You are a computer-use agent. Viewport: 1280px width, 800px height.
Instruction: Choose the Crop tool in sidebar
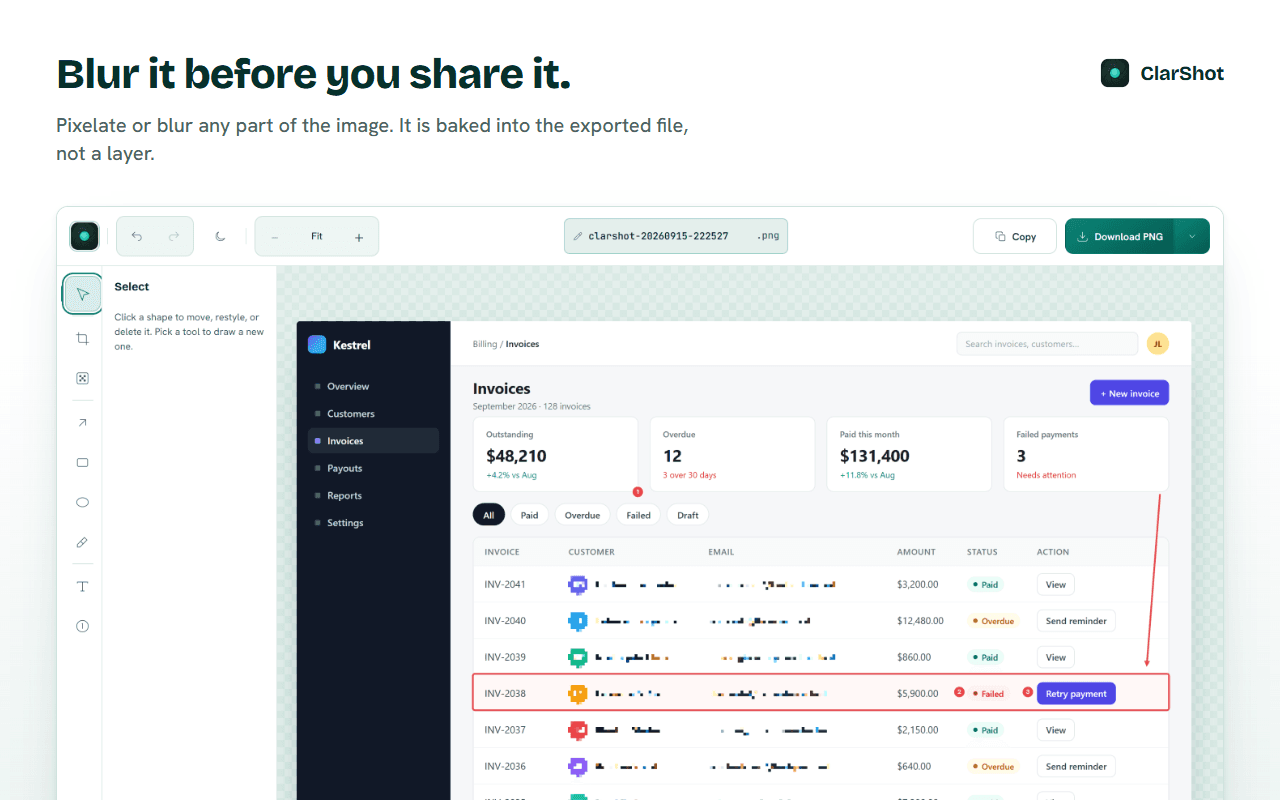point(82,339)
